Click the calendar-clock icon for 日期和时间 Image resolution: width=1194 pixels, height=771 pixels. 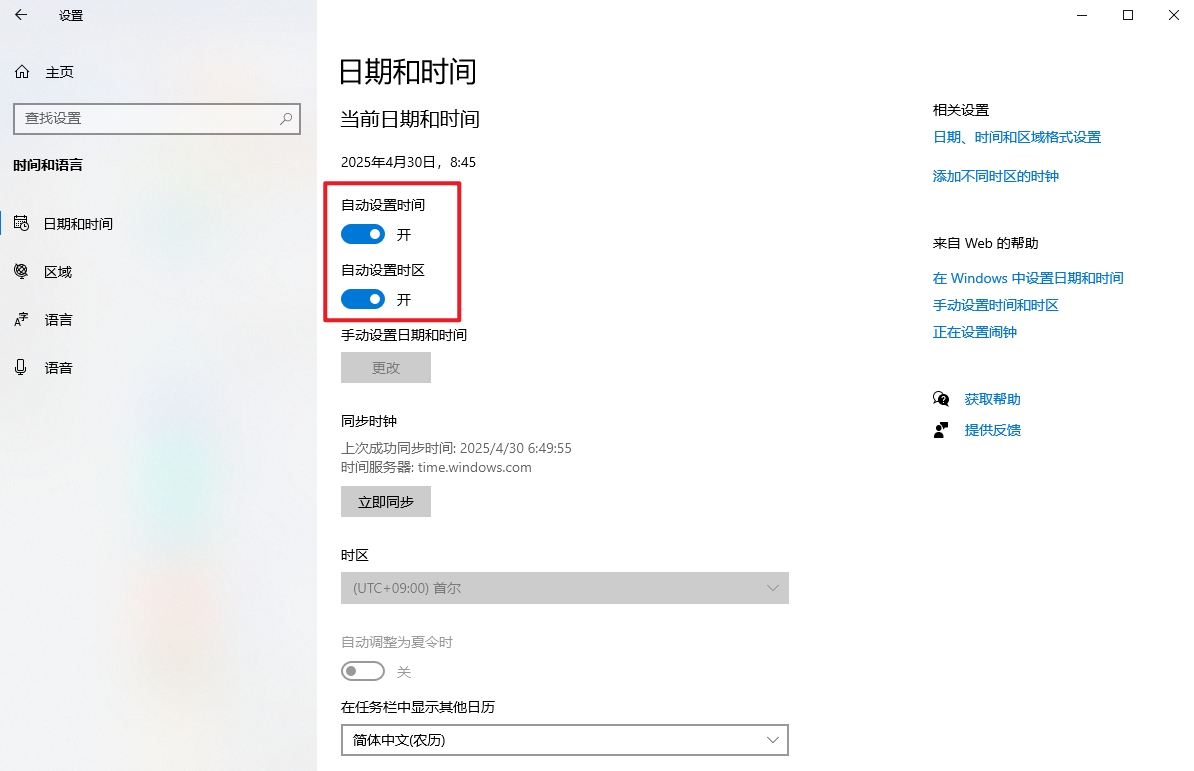(21, 223)
